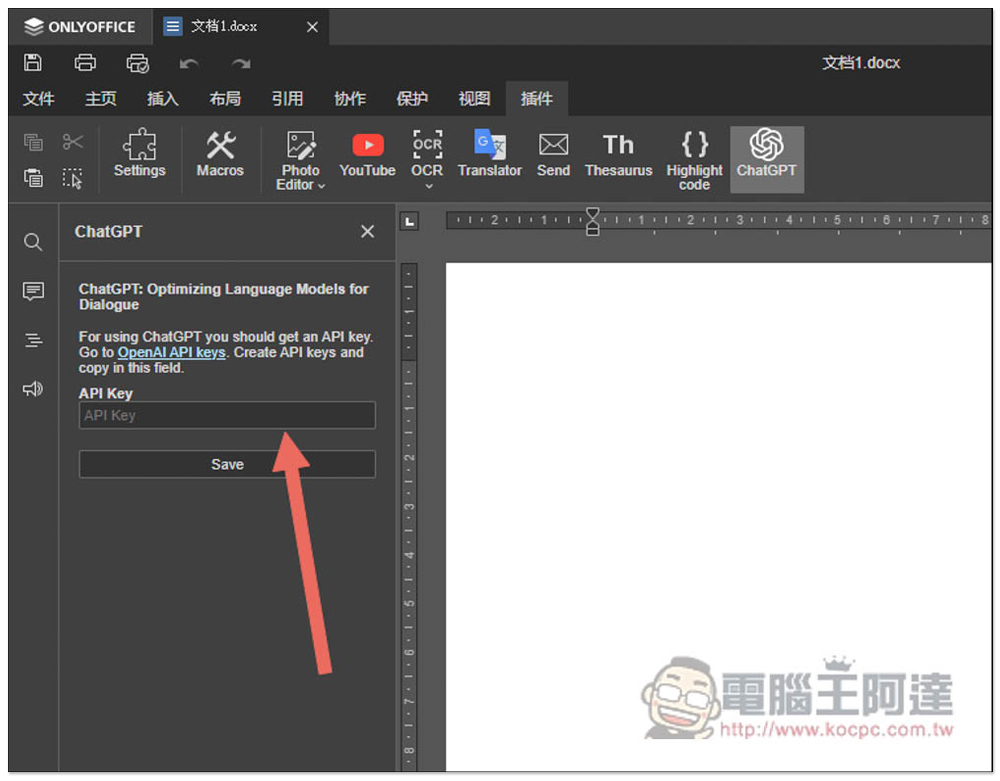Open the OpenAI API keys link
The height and width of the screenshot is (781, 1000).
coord(172,353)
